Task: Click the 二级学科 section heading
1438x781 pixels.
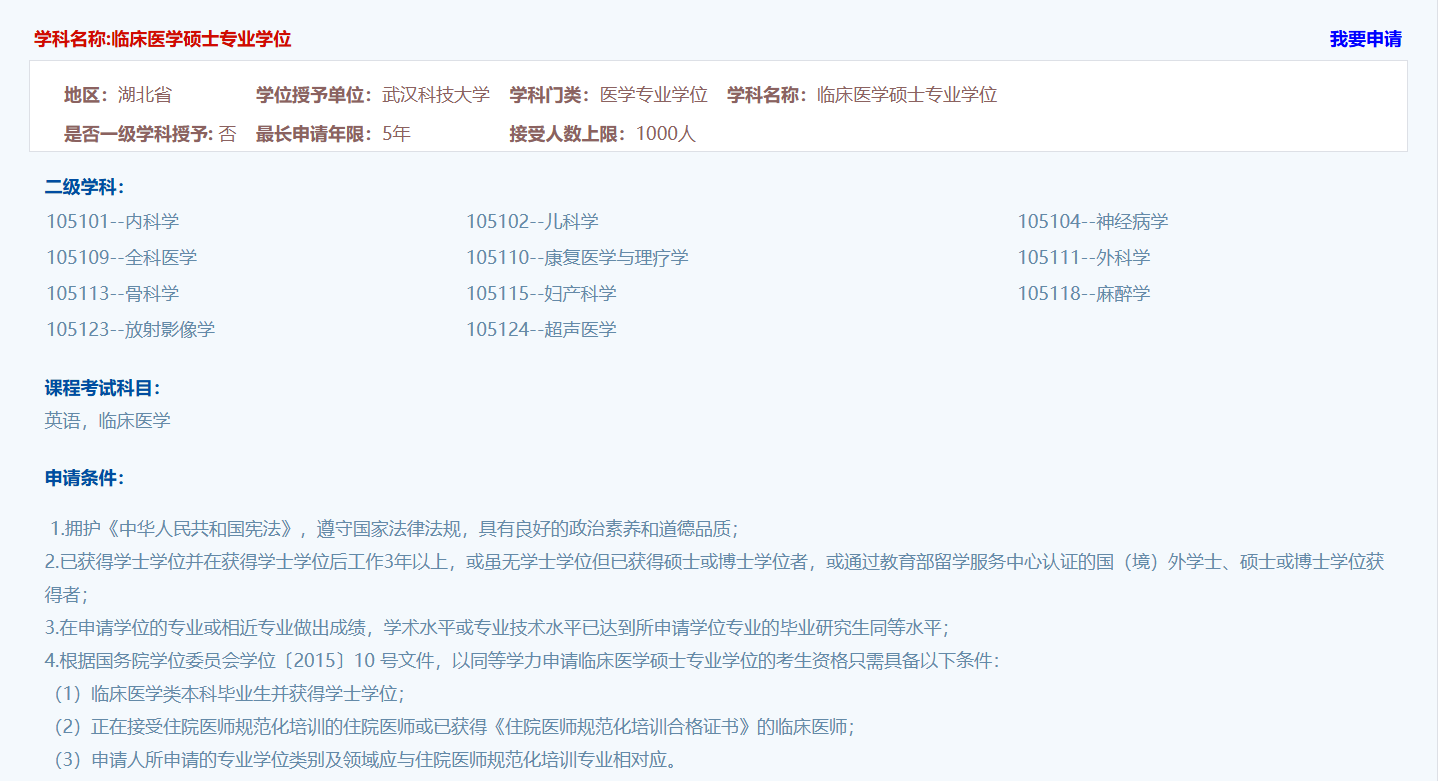Action: (85, 187)
